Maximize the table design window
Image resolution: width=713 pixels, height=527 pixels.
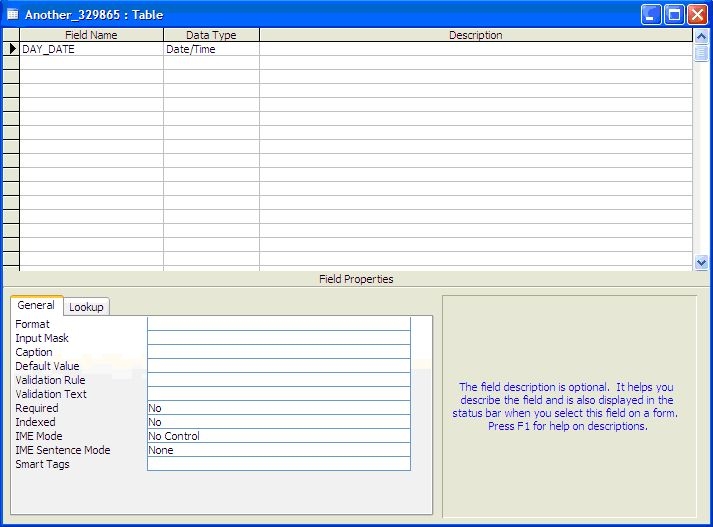[673, 15]
